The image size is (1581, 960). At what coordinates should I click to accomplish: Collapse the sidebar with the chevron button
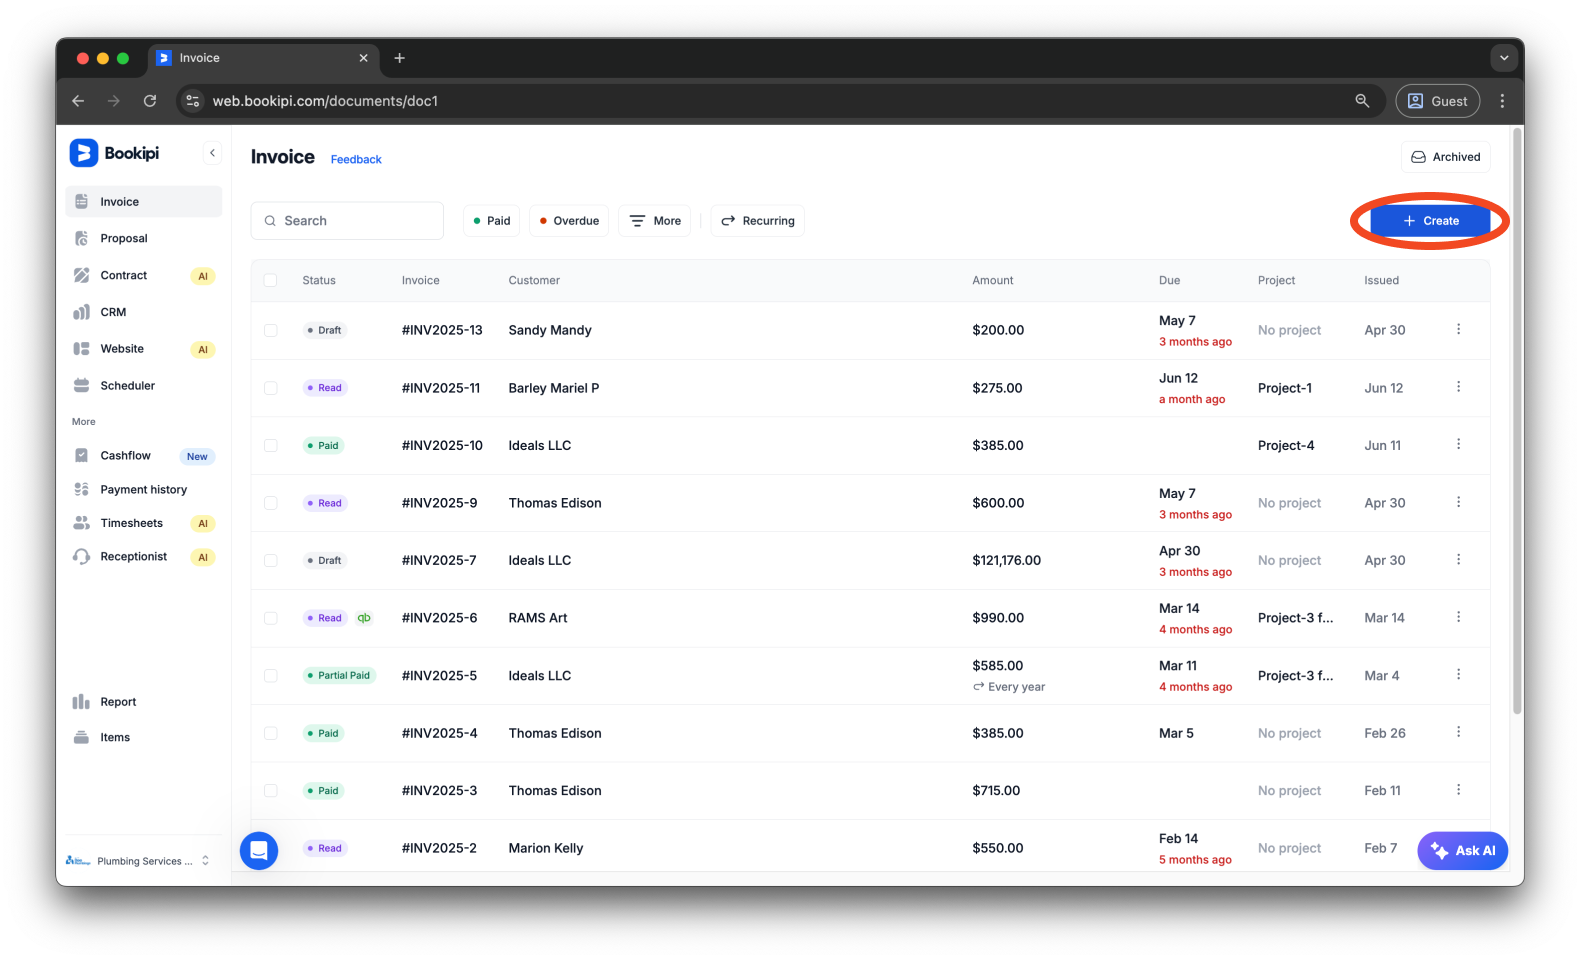212,153
